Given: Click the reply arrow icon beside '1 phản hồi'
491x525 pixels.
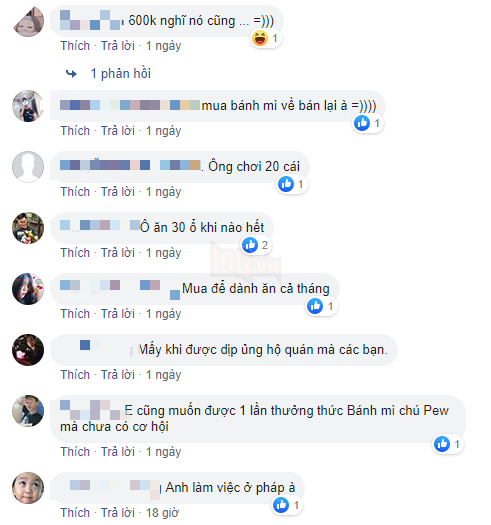Looking at the screenshot, I should (x=71, y=73).
